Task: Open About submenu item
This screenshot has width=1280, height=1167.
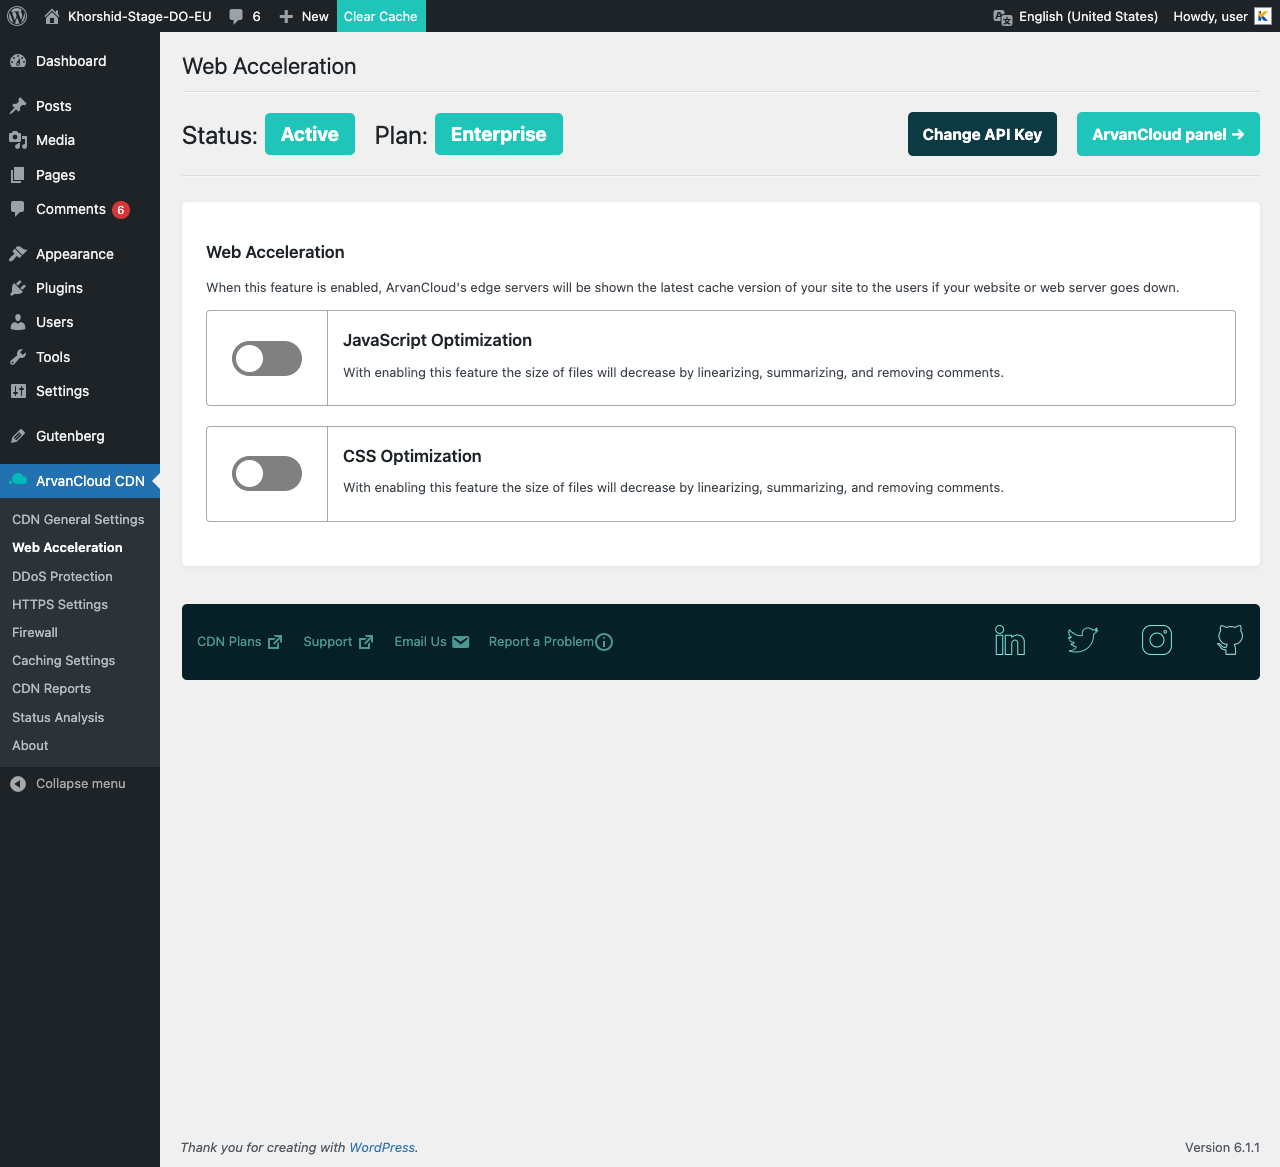Action: (30, 746)
